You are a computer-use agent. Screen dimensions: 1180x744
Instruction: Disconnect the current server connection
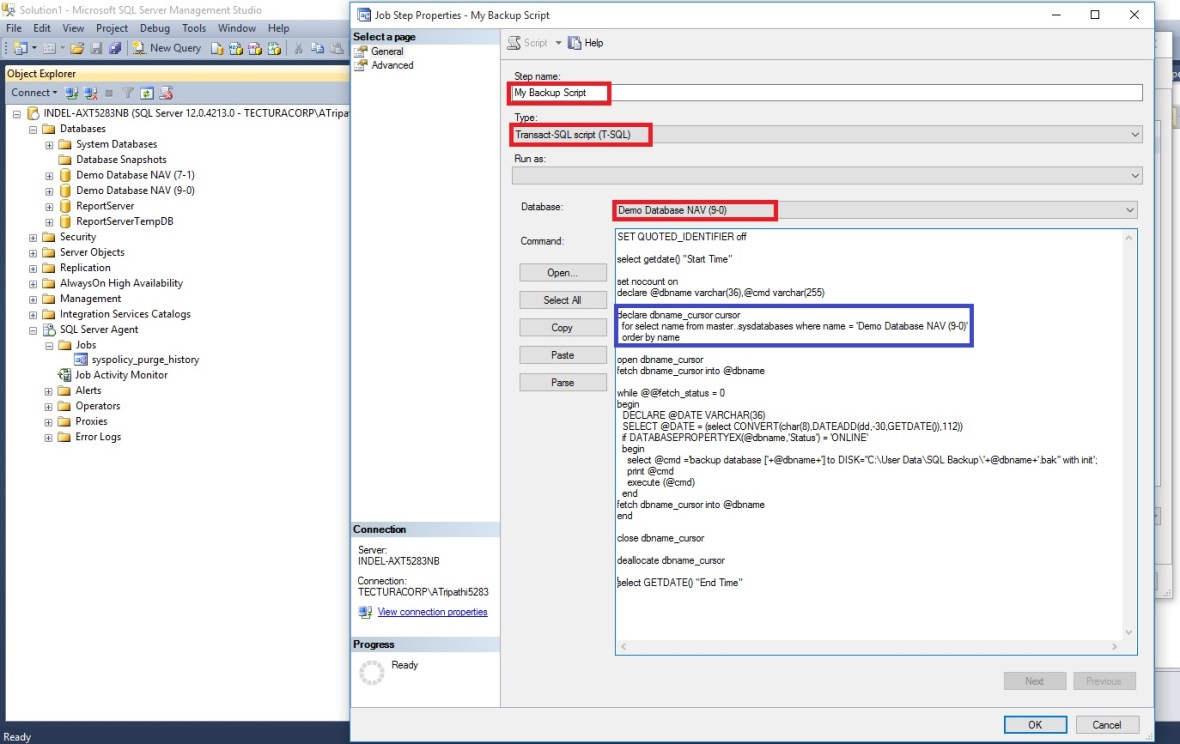(90, 93)
